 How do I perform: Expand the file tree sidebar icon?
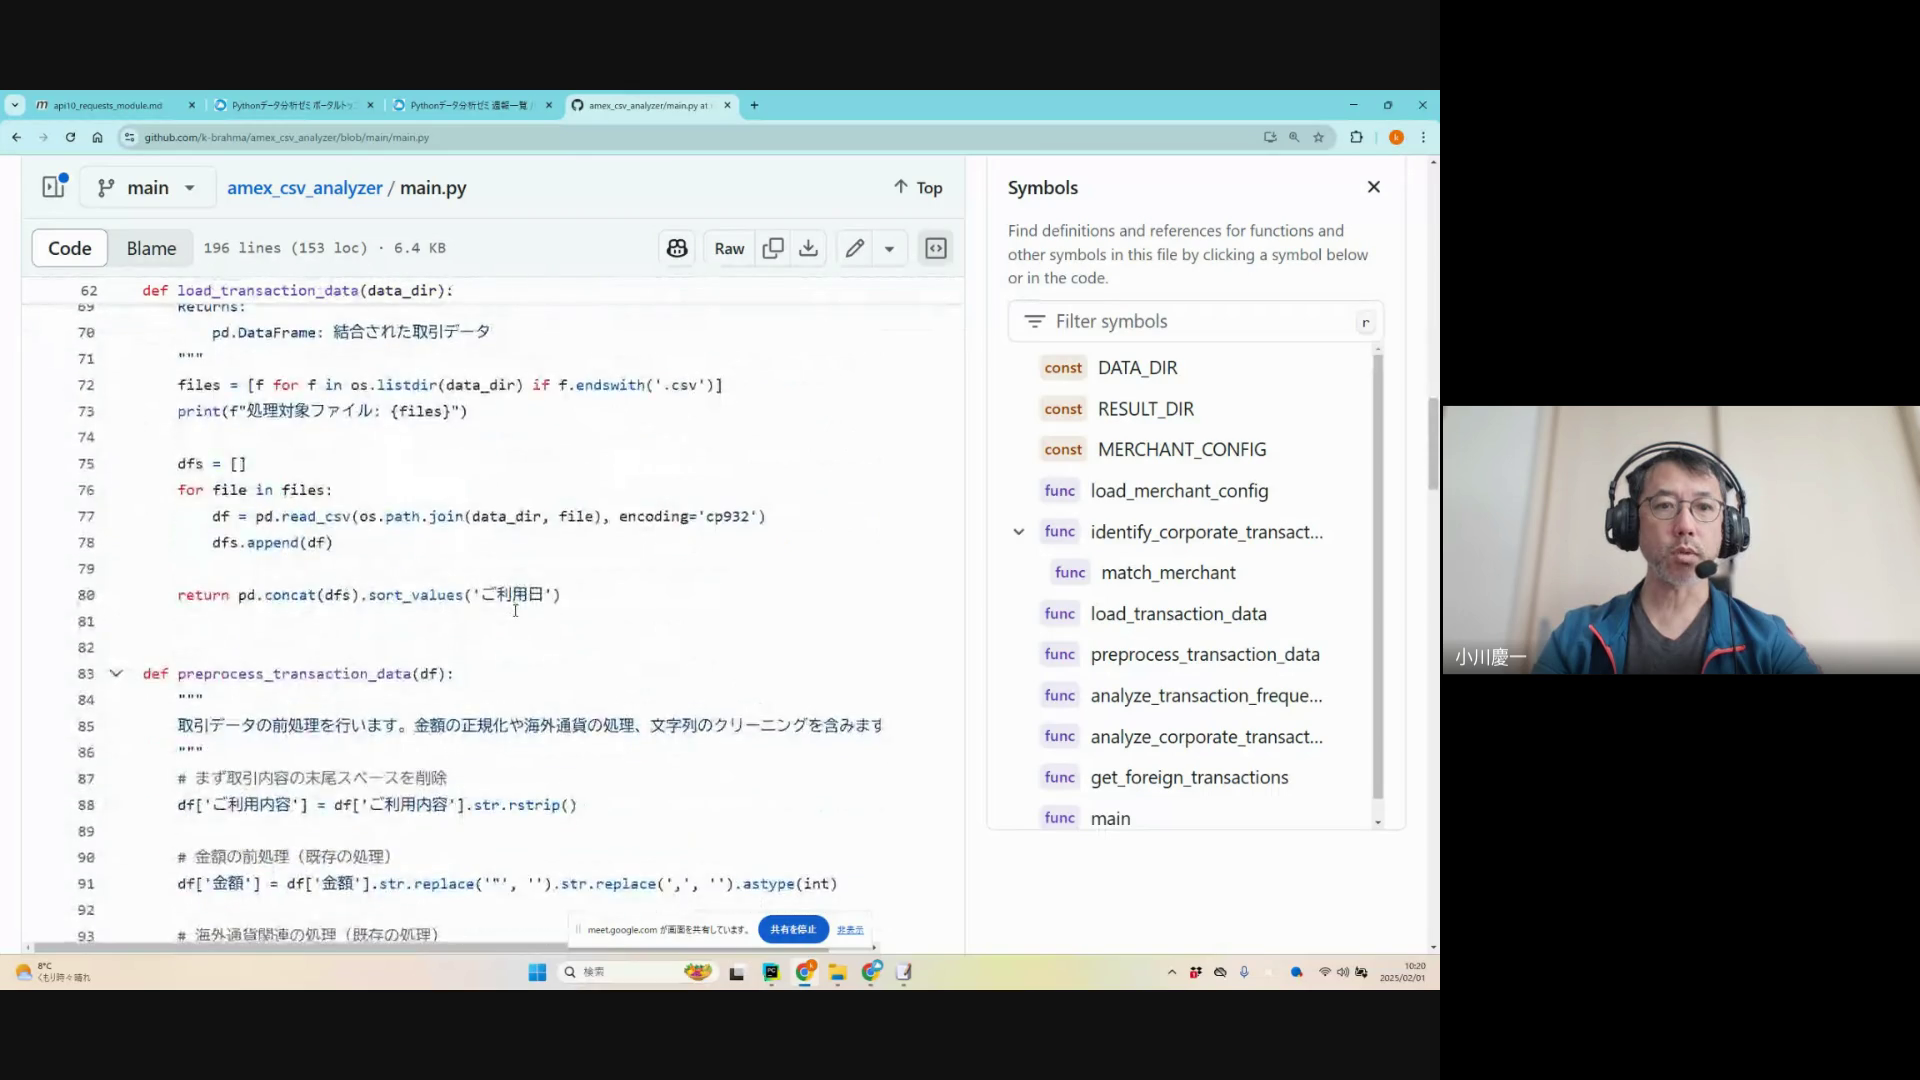coord(54,187)
